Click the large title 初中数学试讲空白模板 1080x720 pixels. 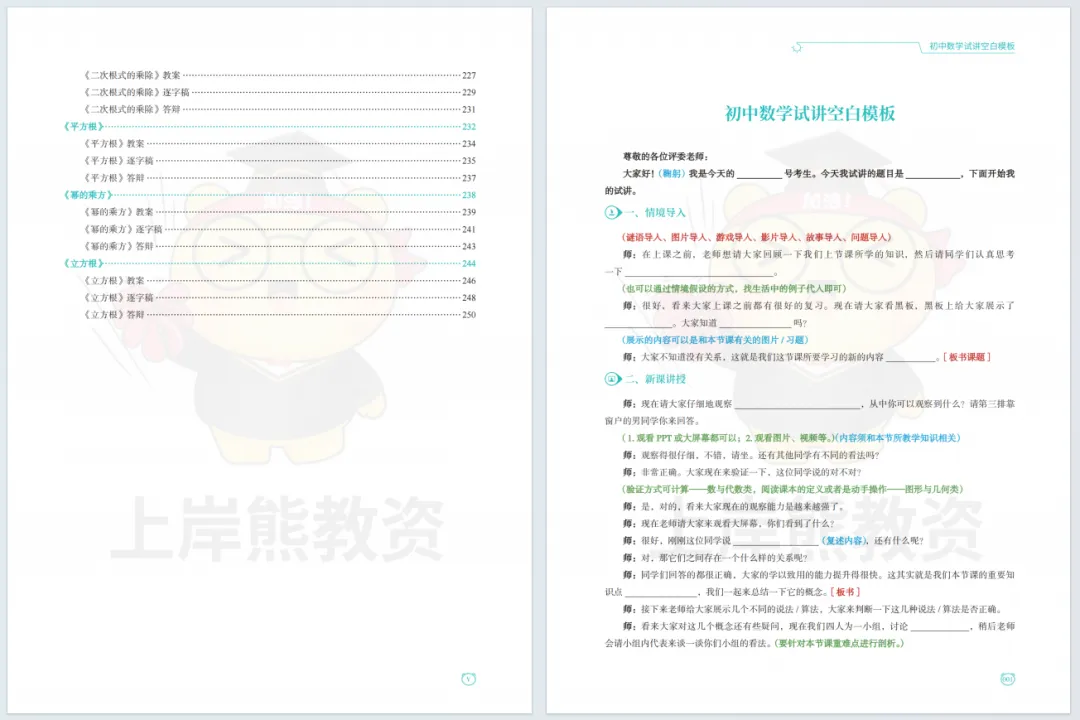pyautogui.click(x=809, y=113)
